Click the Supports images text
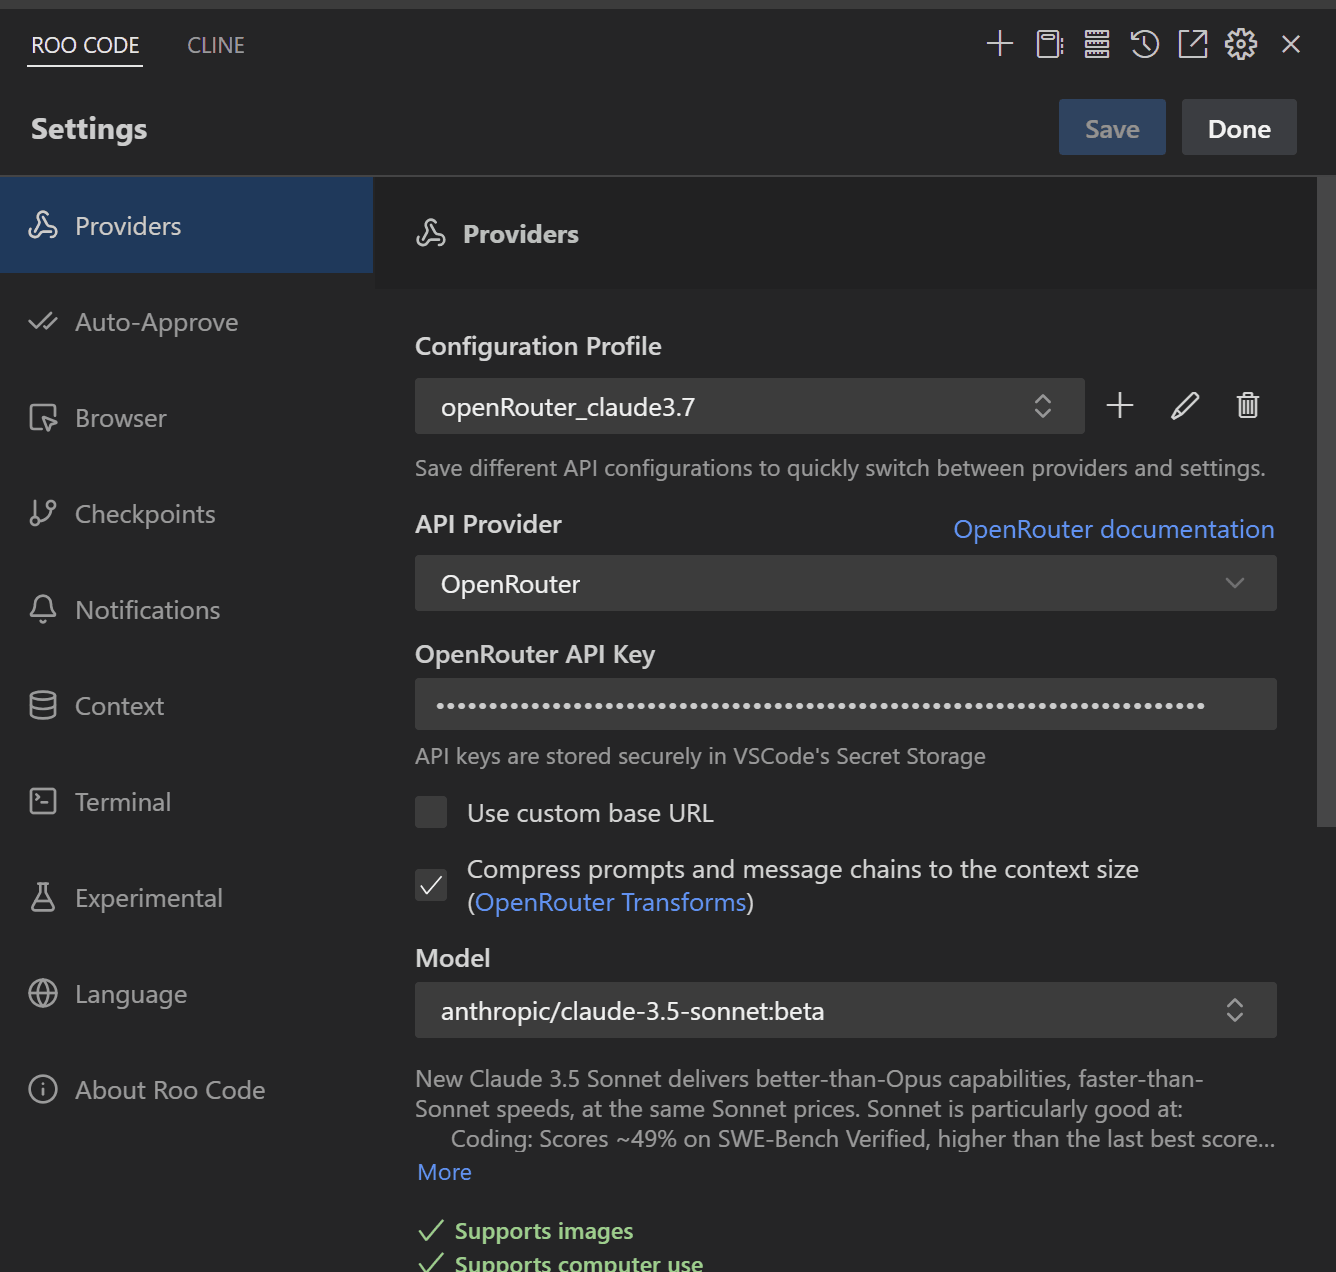Image resolution: width=1336 pixels, height=1272 pixels. click(x=544, y=1231)
